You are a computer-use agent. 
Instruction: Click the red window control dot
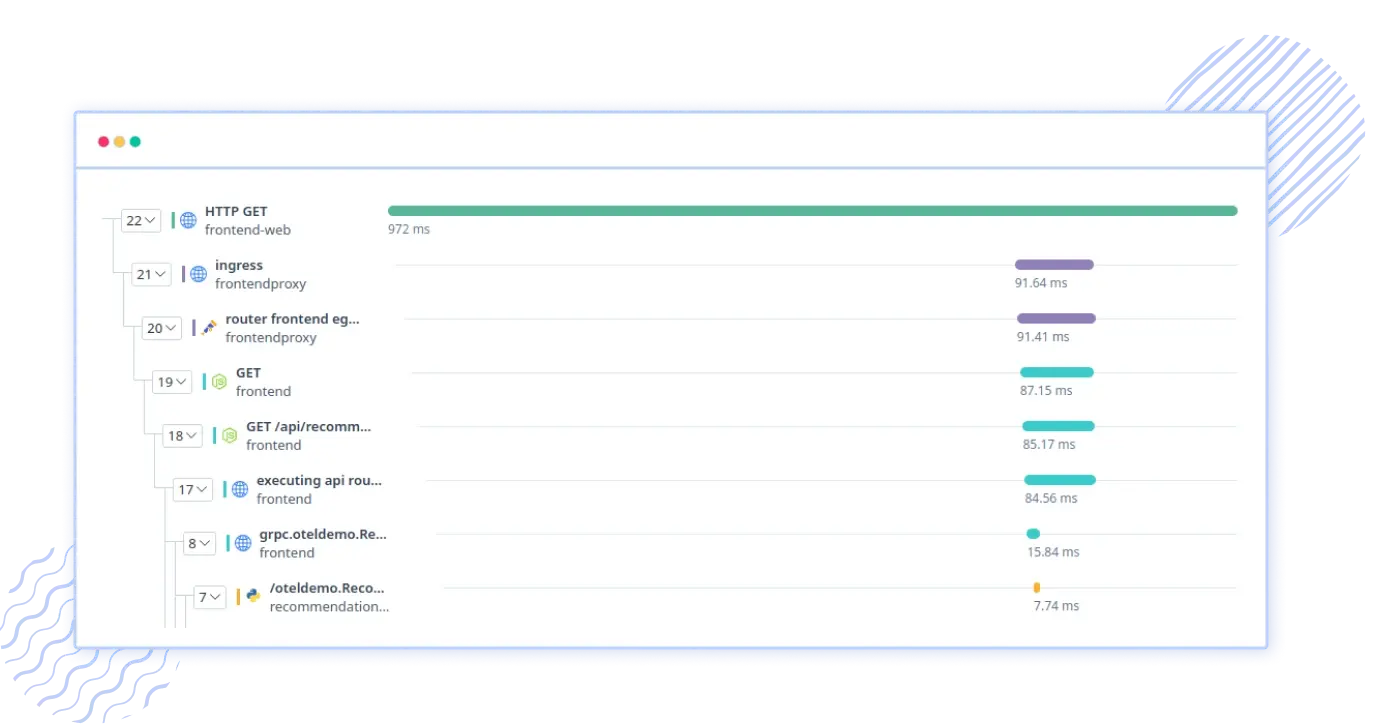tap(103, 142)
